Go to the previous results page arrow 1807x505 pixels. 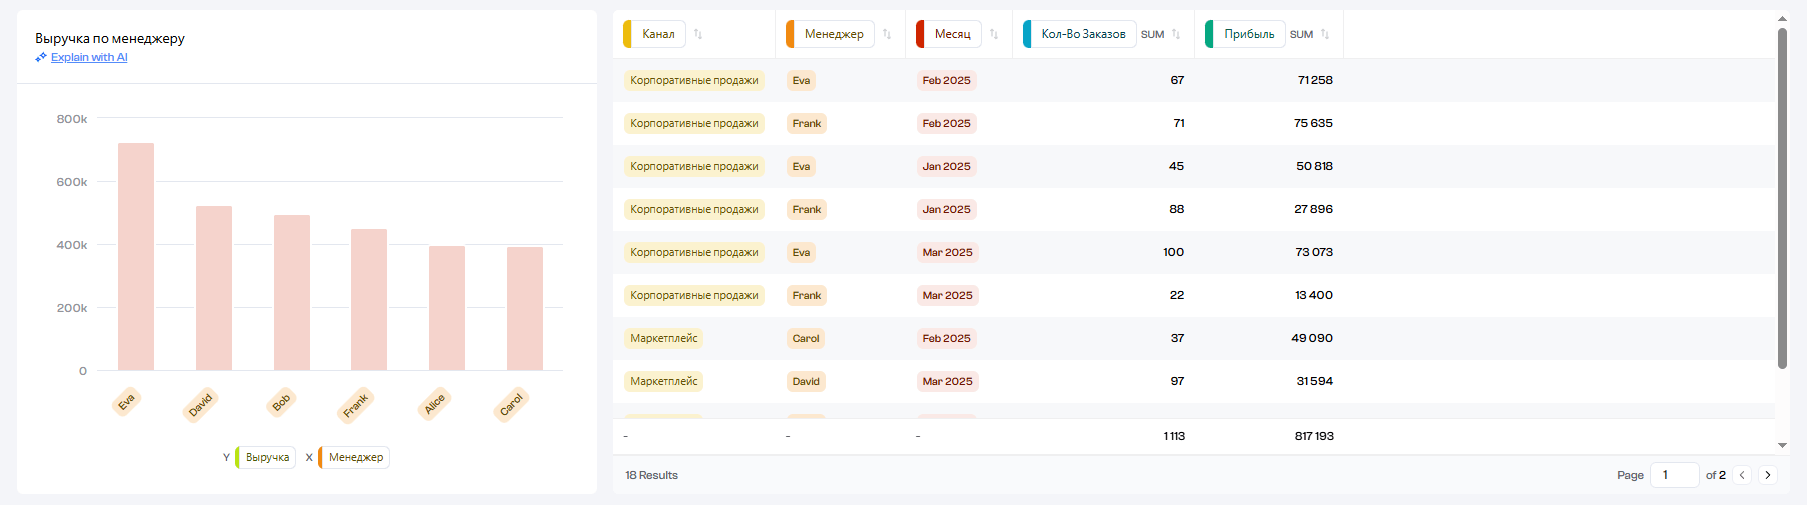pos(1742,475)
